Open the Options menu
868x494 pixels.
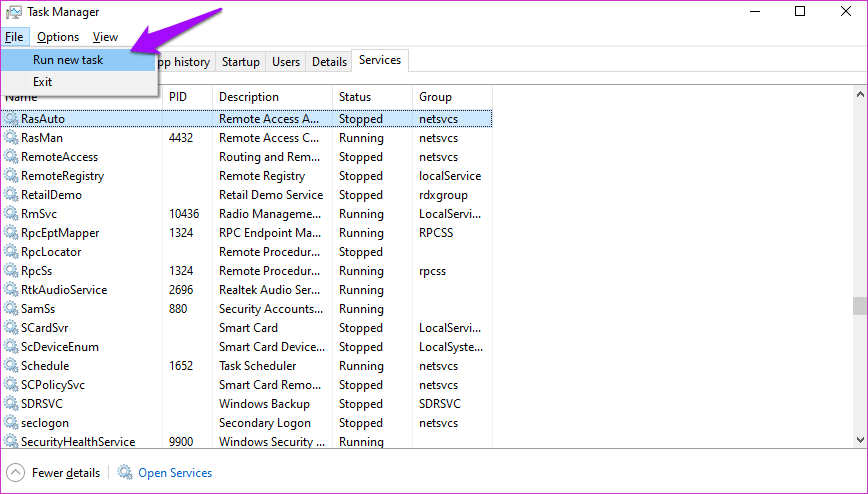point(58,37)
